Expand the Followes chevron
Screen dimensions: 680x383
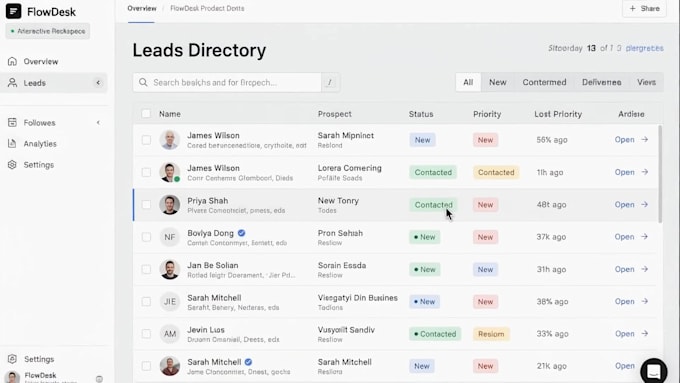98,123
